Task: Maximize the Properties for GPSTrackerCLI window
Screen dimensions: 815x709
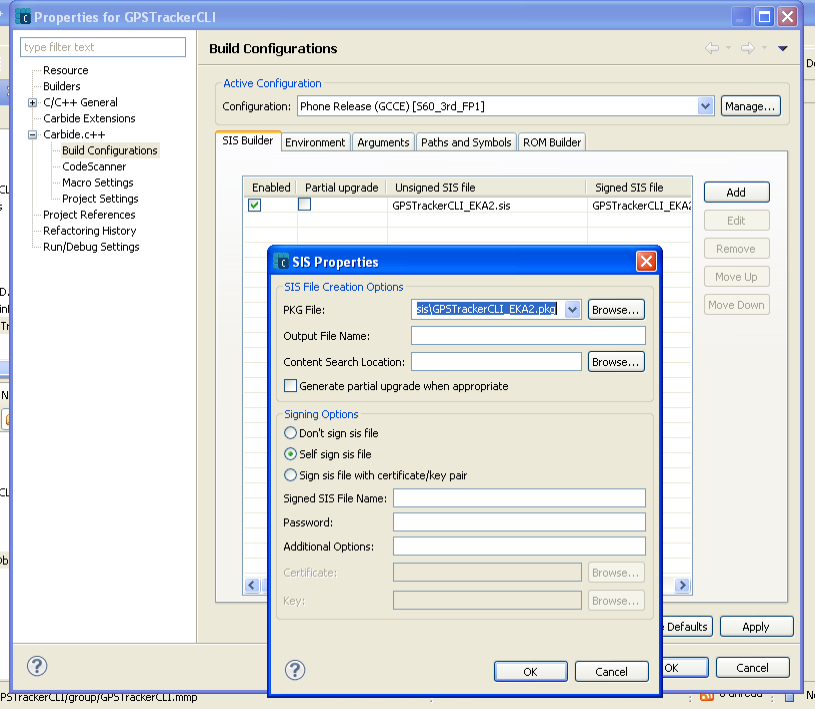Action: pyautogui.click(x=764, y=17)
